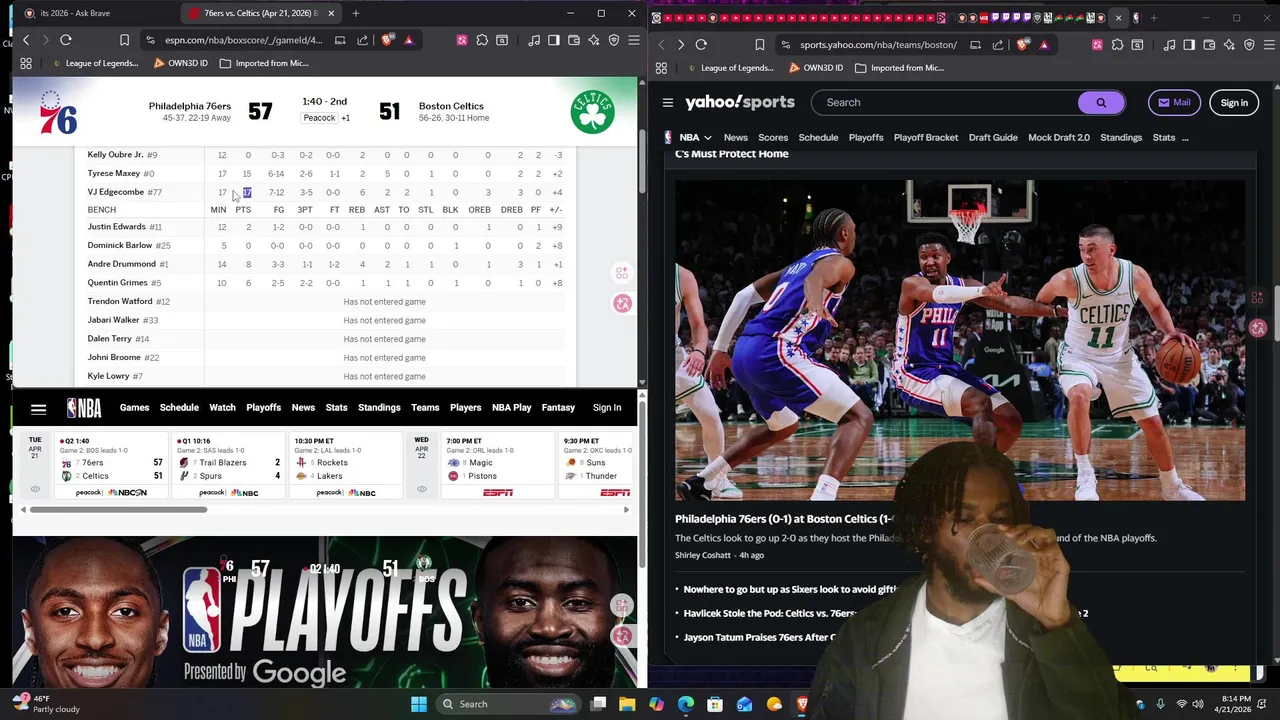The image size is (1280, 720).
Task: Open site settings icon beside espn.com address
Action: (150, 40)
